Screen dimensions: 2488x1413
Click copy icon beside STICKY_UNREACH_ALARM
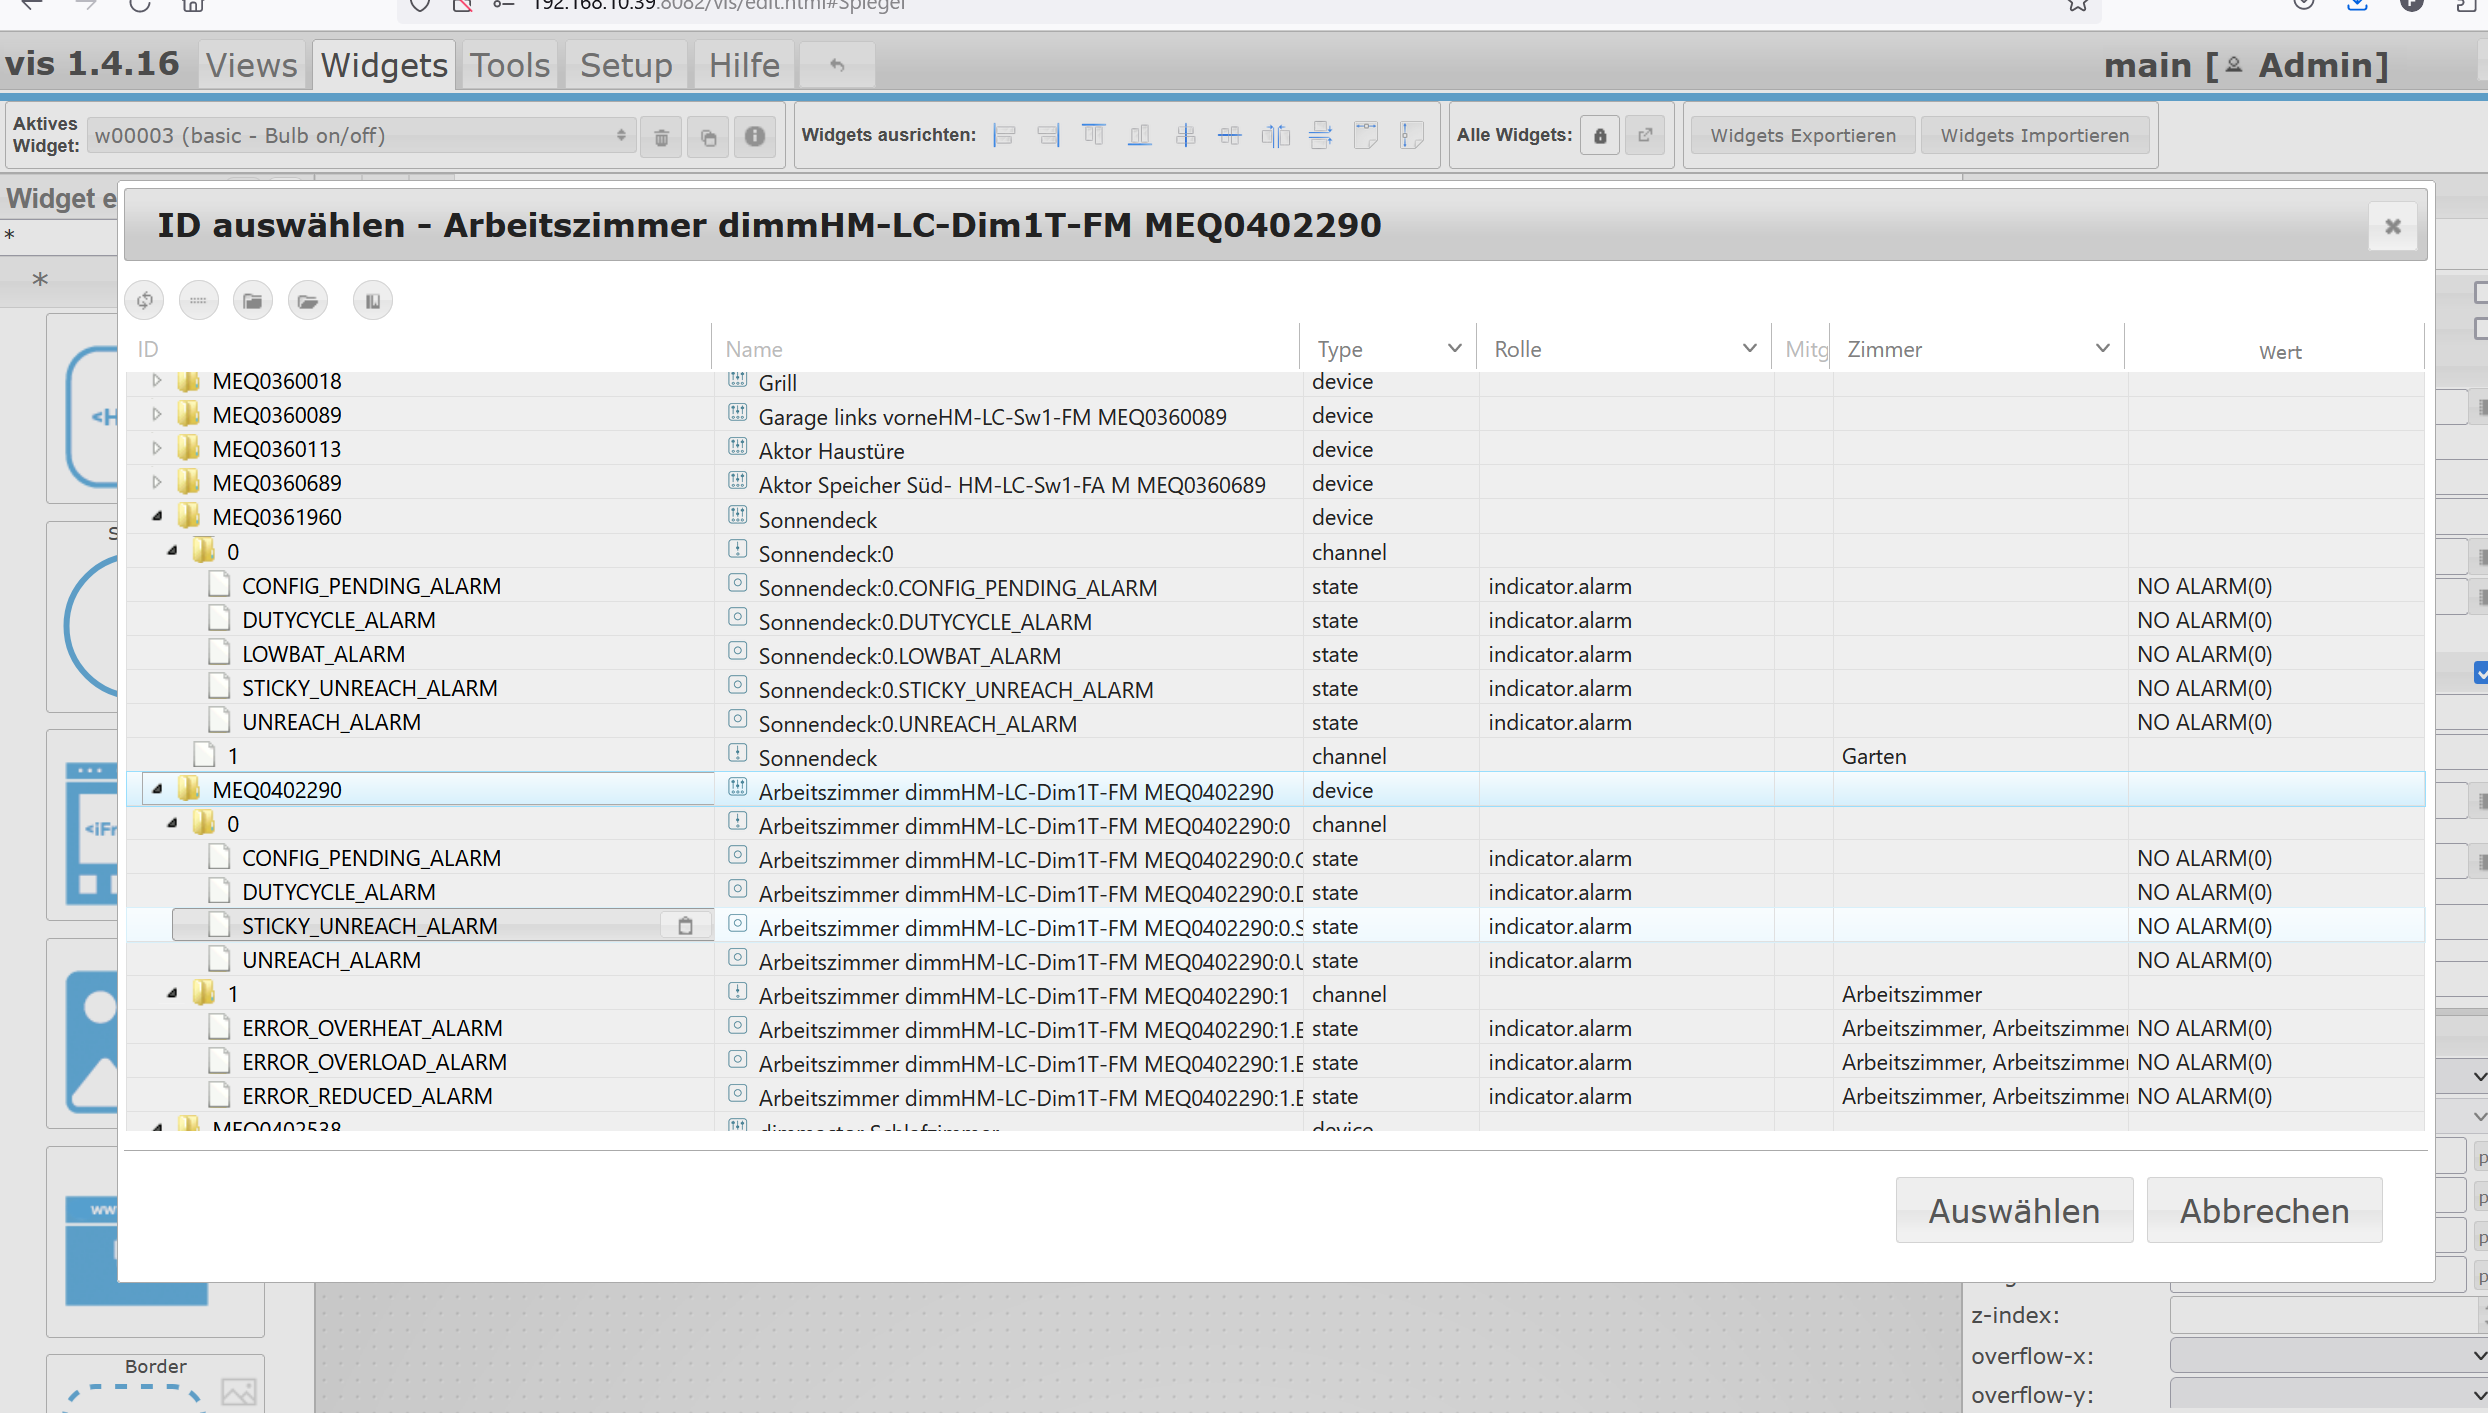pos(685,926)
